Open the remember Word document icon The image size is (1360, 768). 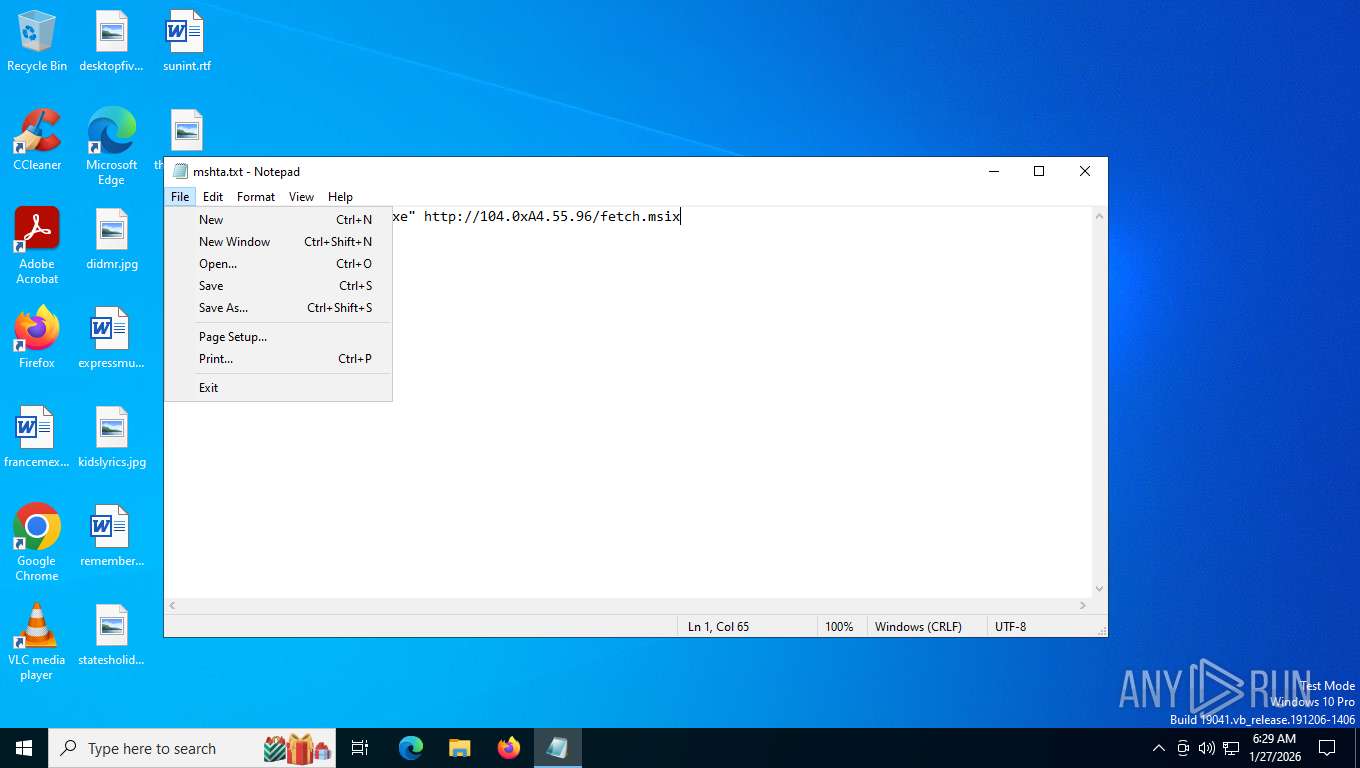(112, 536)
